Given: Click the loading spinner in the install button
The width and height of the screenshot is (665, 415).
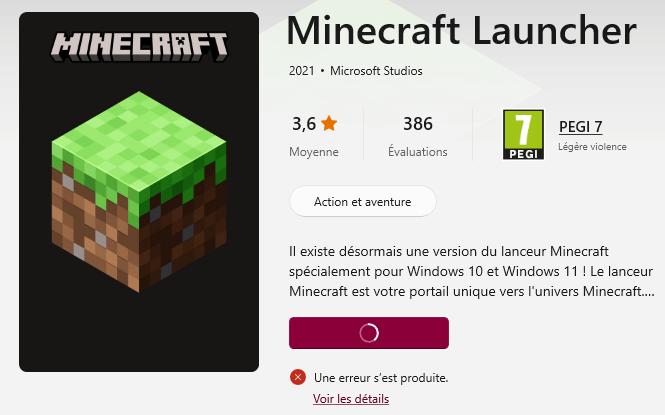Looking at the screenshot, I should pos(369,333).
